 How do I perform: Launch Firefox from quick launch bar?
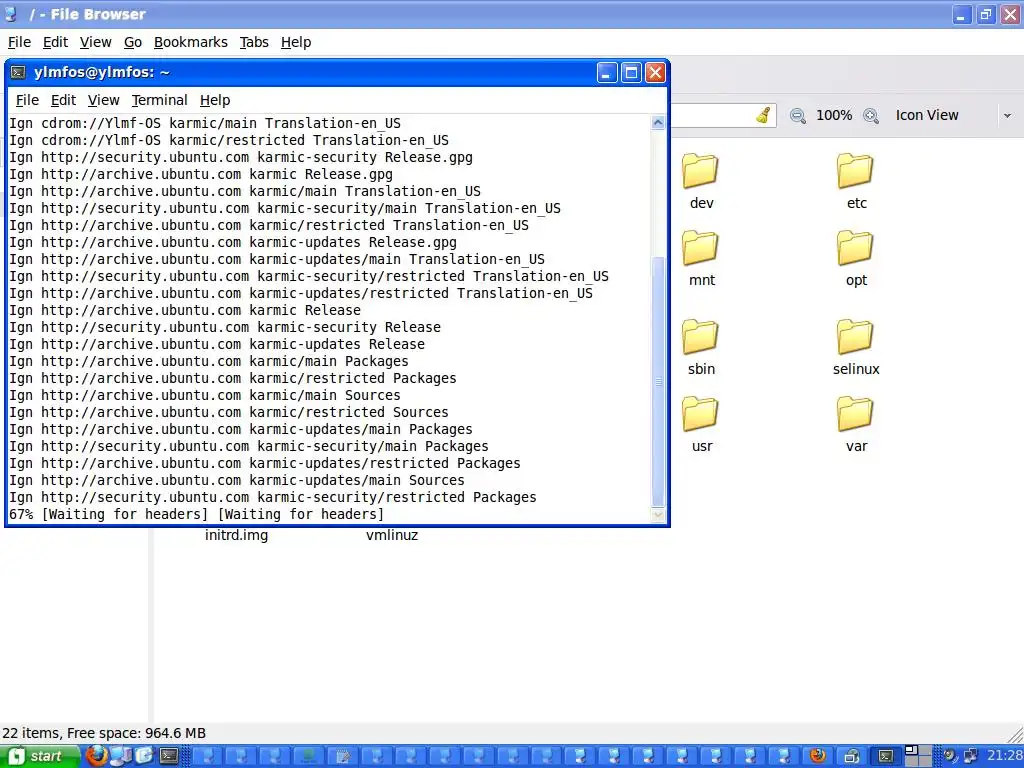point(97,756)
